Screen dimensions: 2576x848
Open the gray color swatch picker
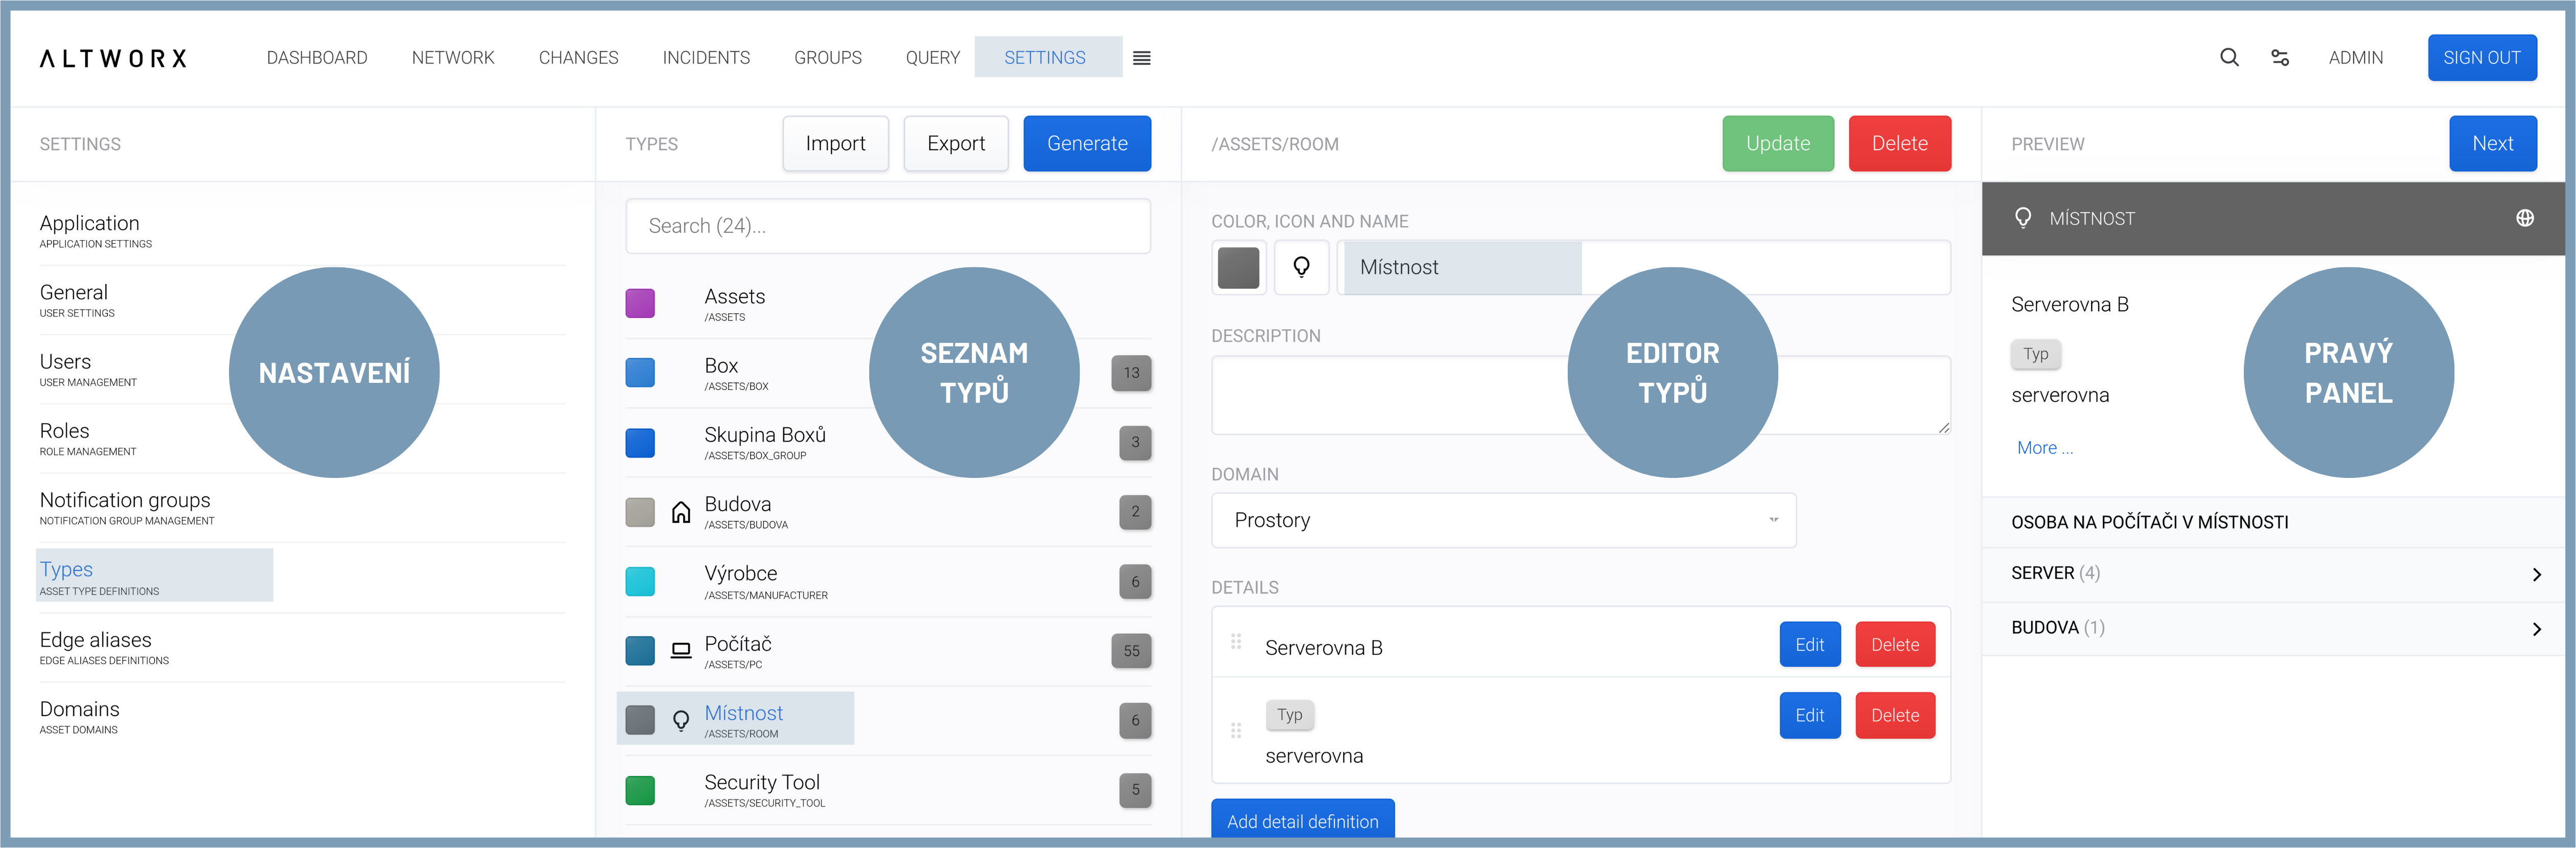coord(1238,267)
